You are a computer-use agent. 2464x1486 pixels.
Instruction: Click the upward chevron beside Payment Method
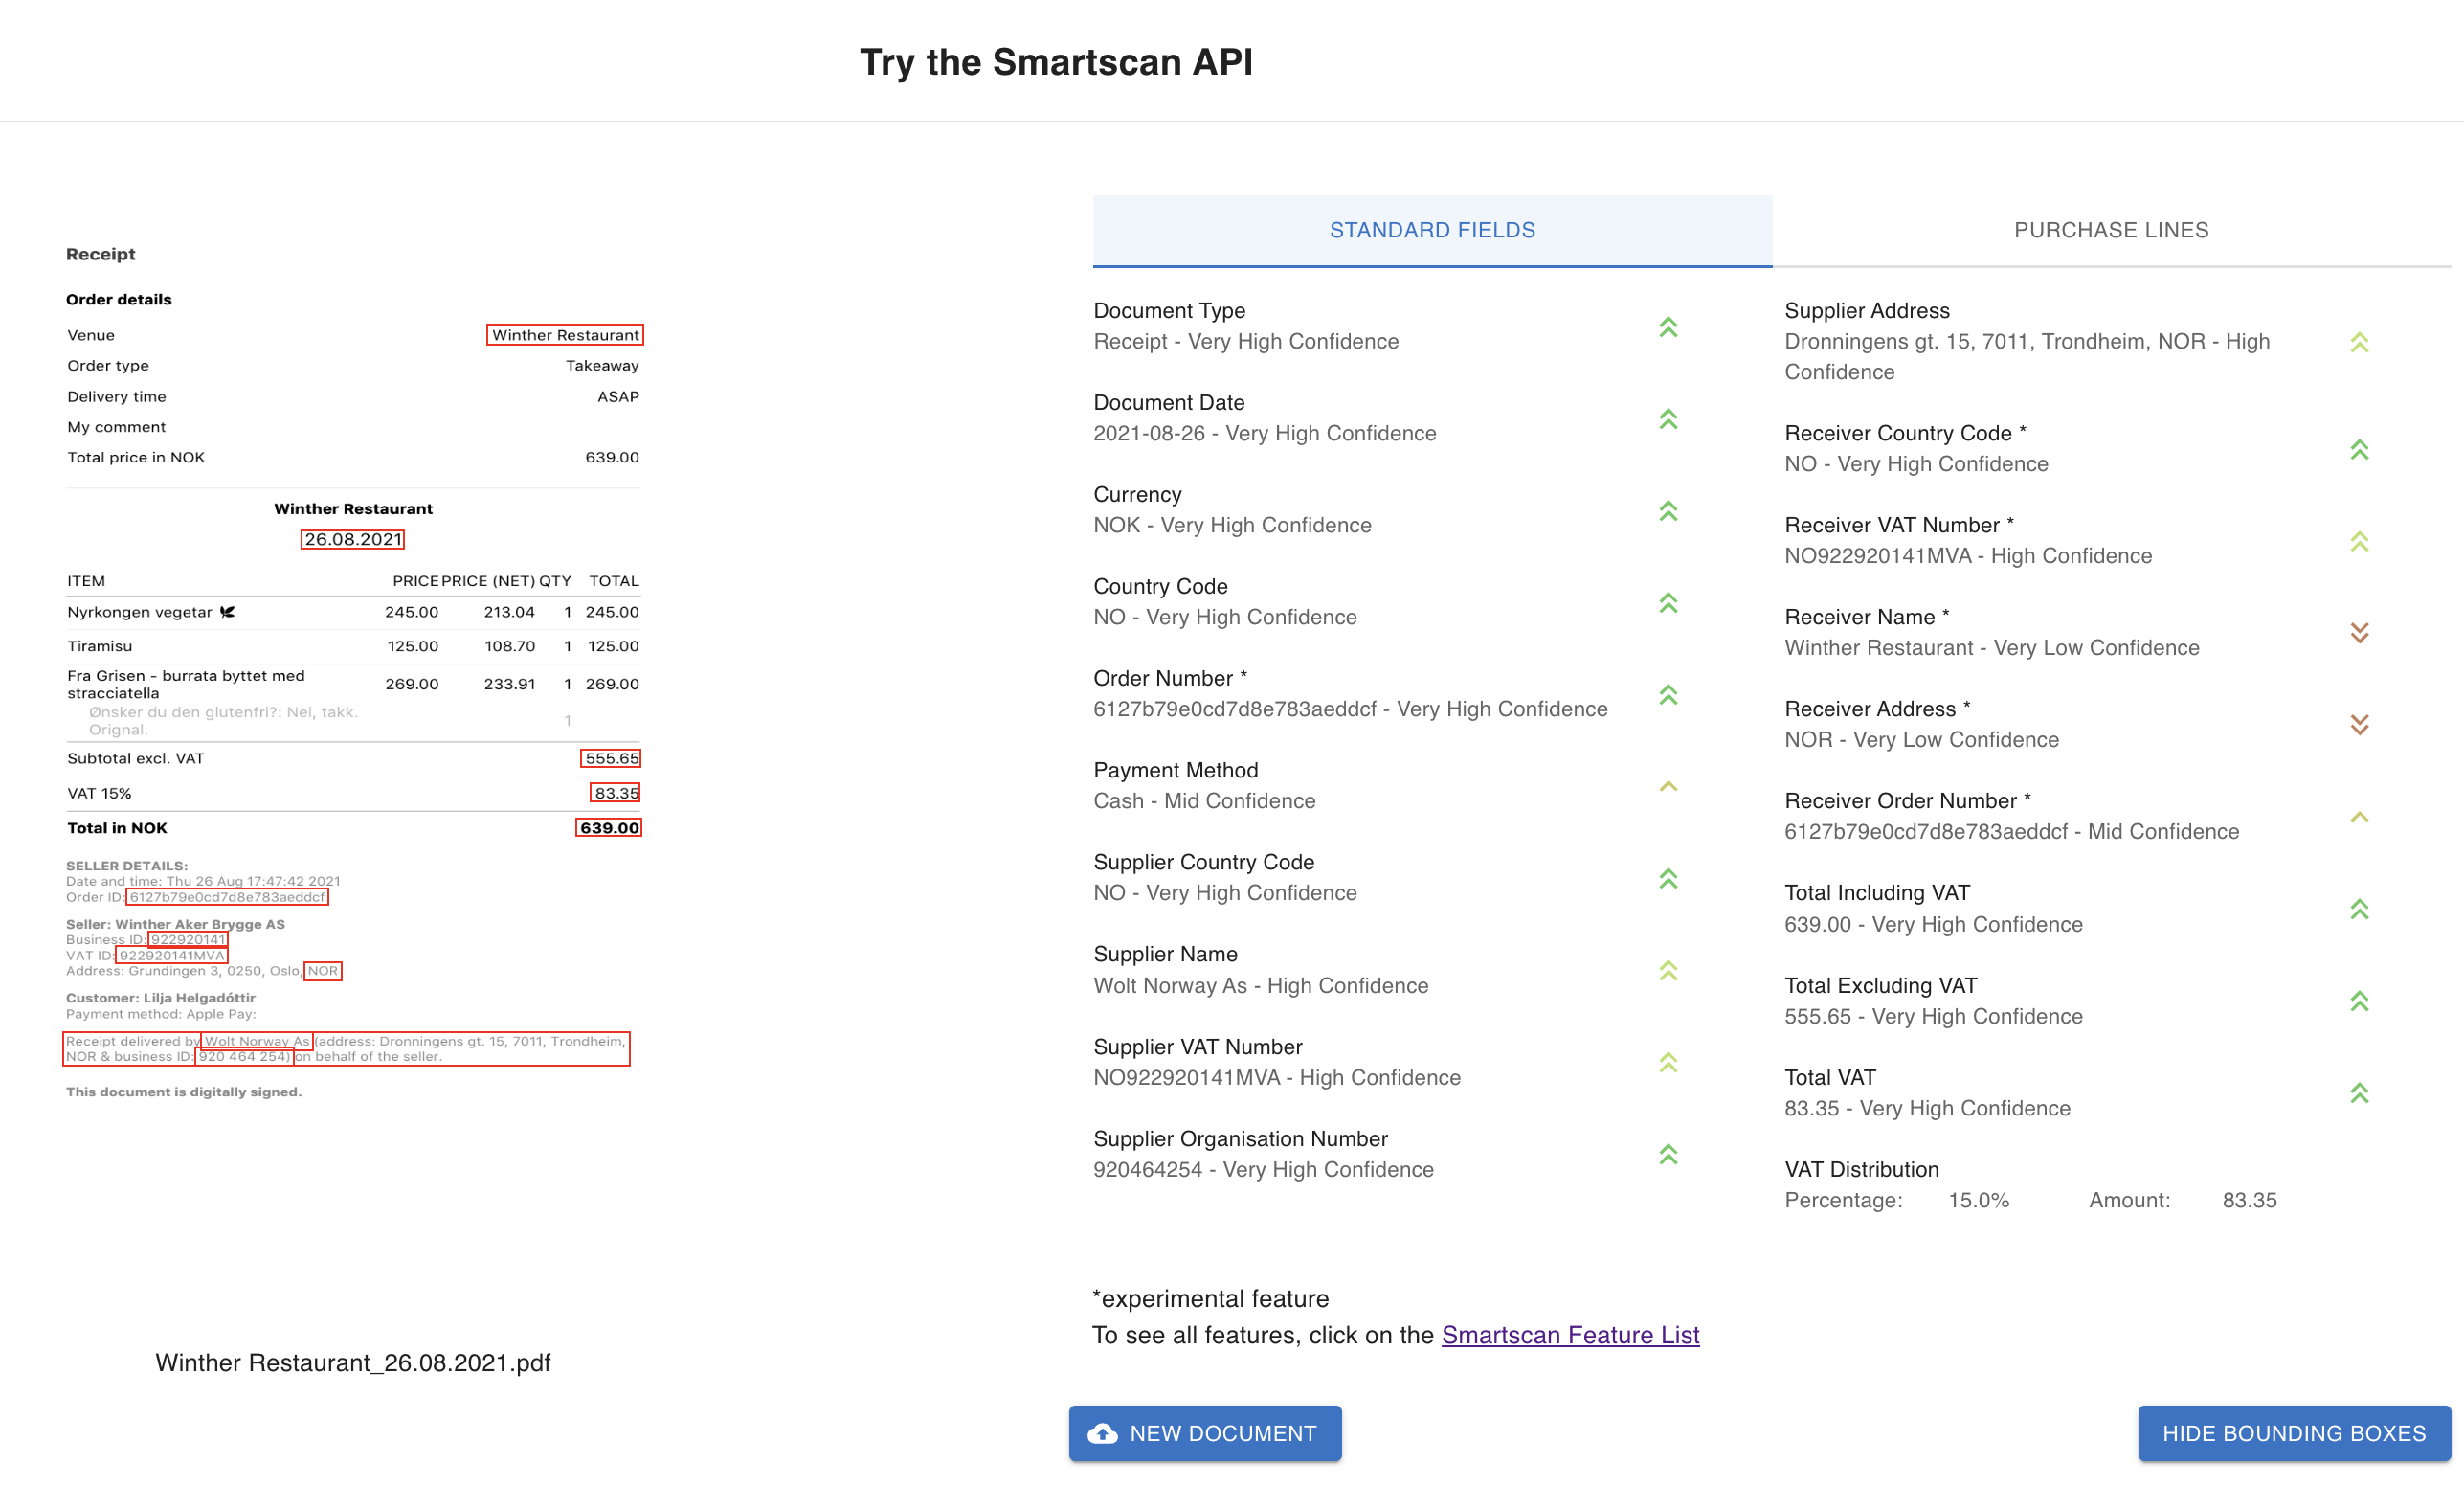(1668, 787)
